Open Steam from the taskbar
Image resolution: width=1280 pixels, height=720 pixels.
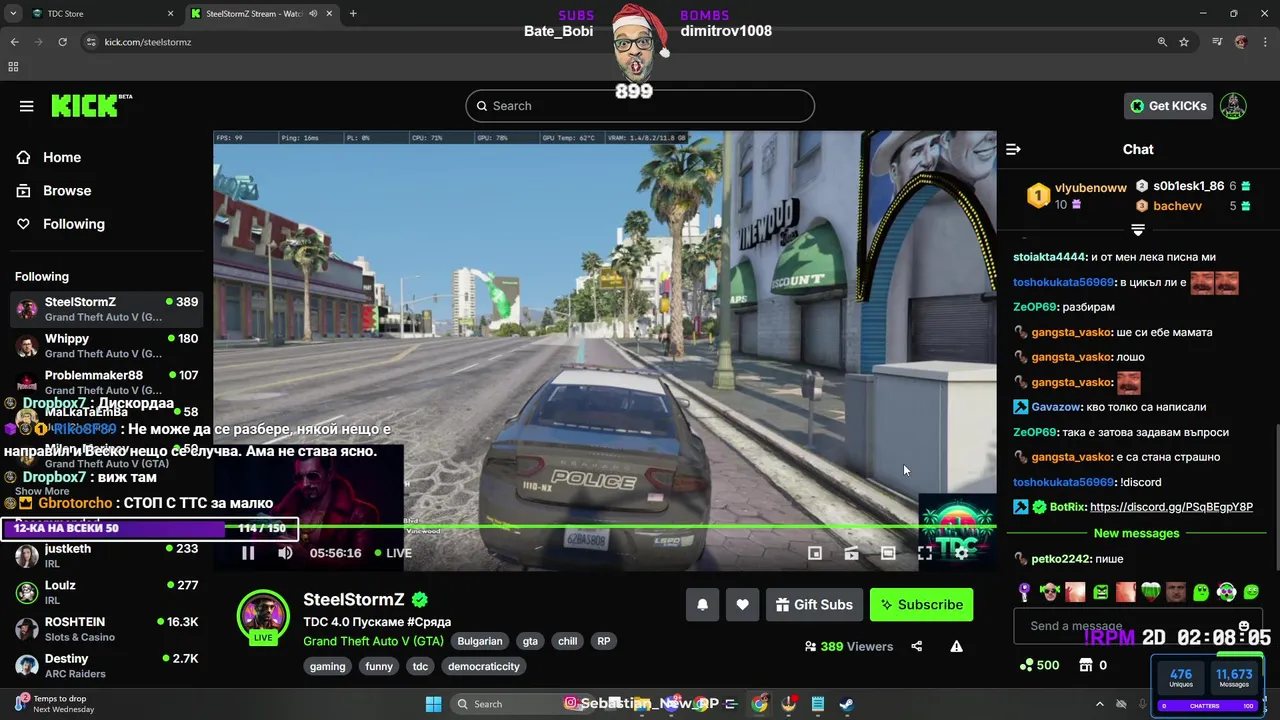(x=845, y=704)
